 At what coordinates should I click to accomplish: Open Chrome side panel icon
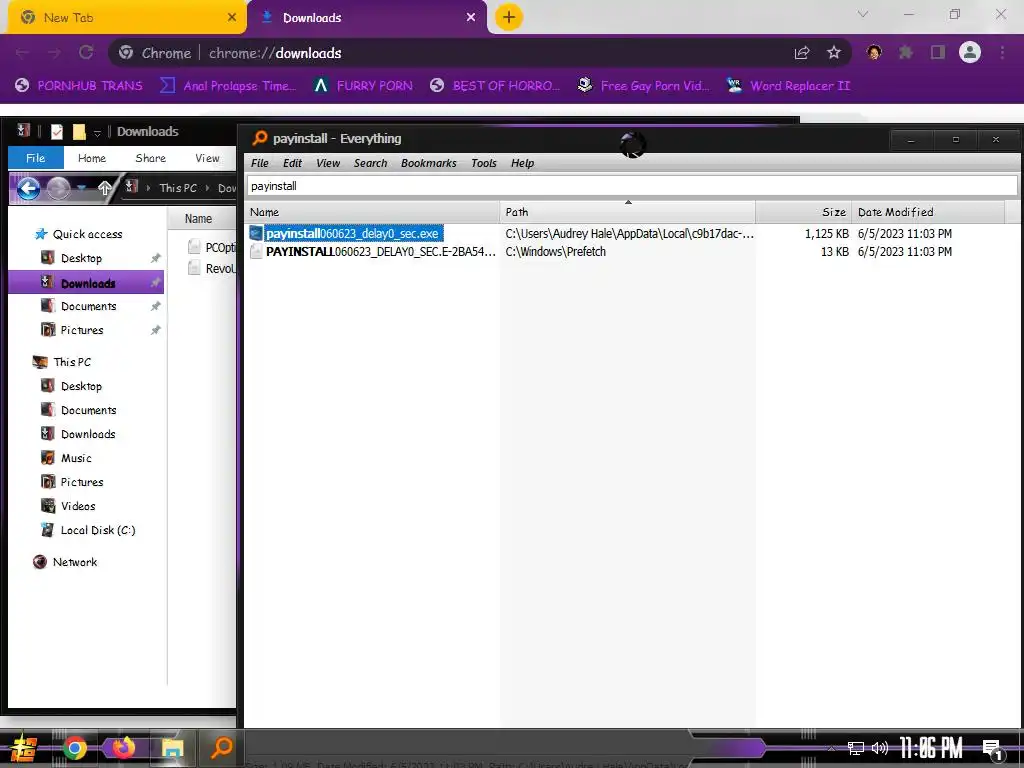point(937,53)
